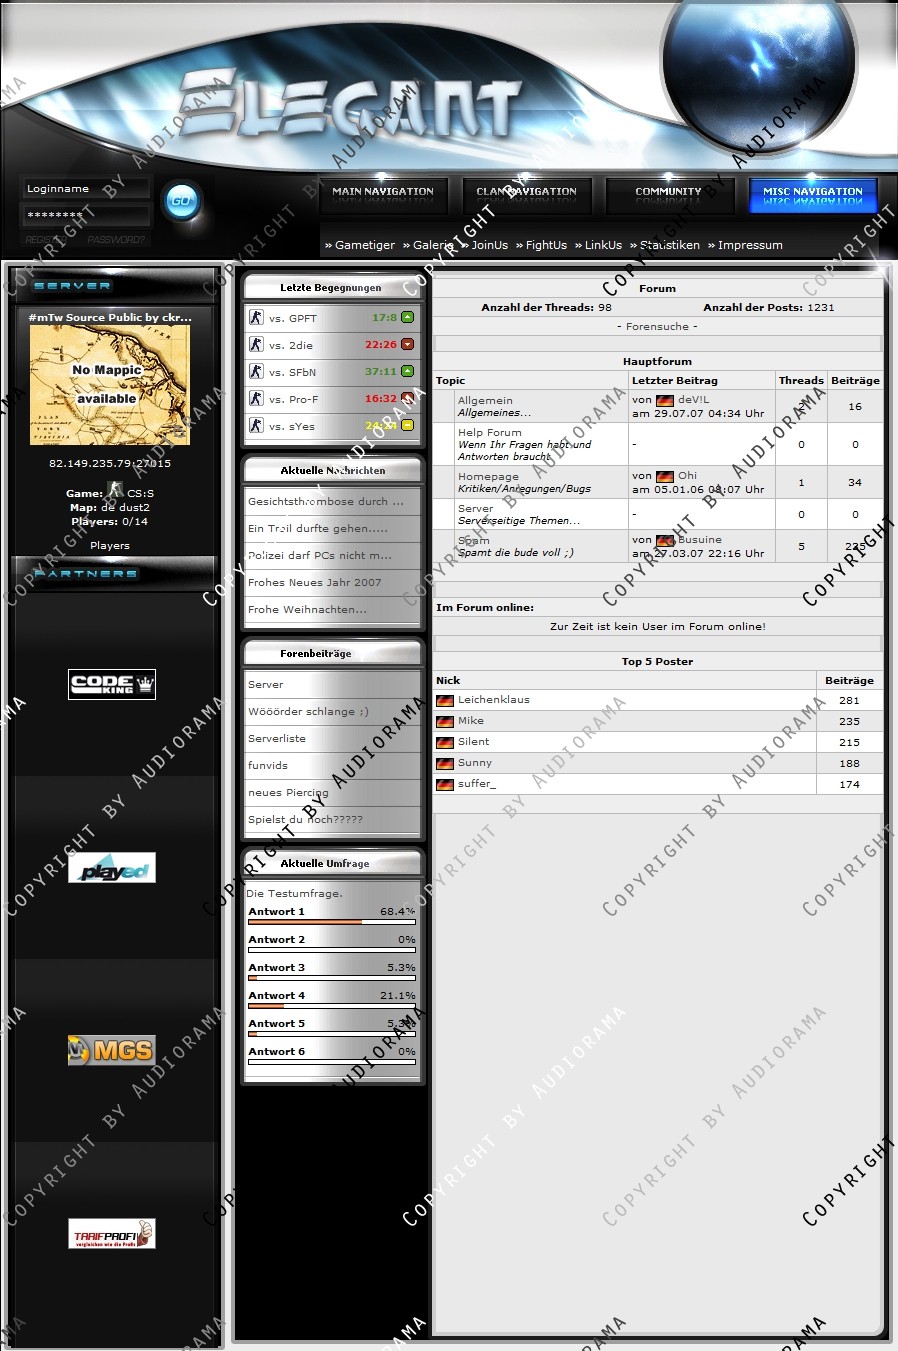898x1351 pixels.
Task: Click the CodeKing partner logo
Action: pyautogui.click(x=112, y=685)
